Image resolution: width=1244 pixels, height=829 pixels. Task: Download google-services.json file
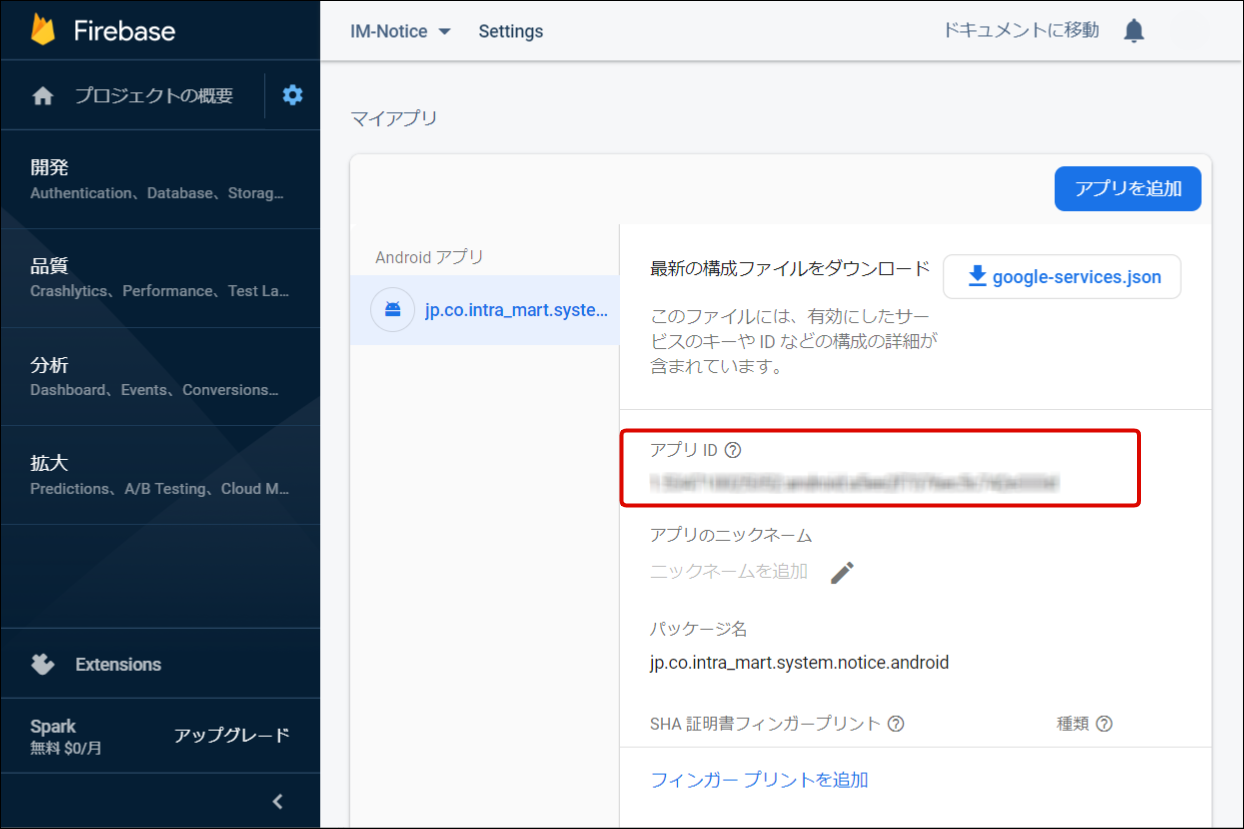point(1062,277)
